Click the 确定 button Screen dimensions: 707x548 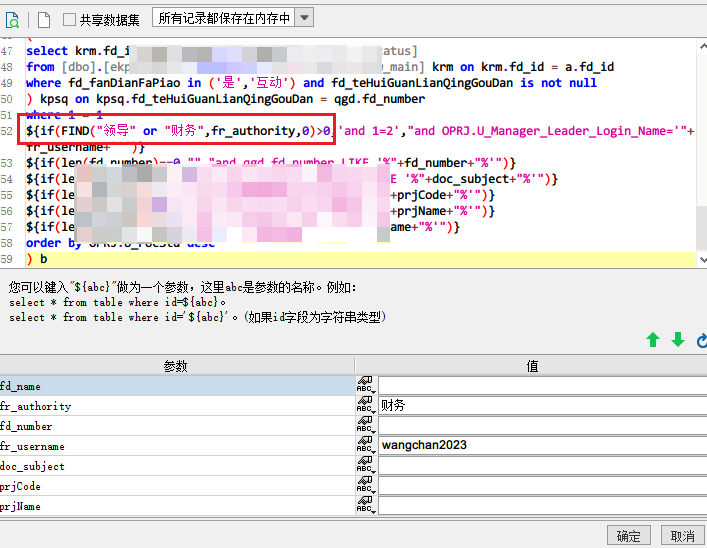click(628, 536)
